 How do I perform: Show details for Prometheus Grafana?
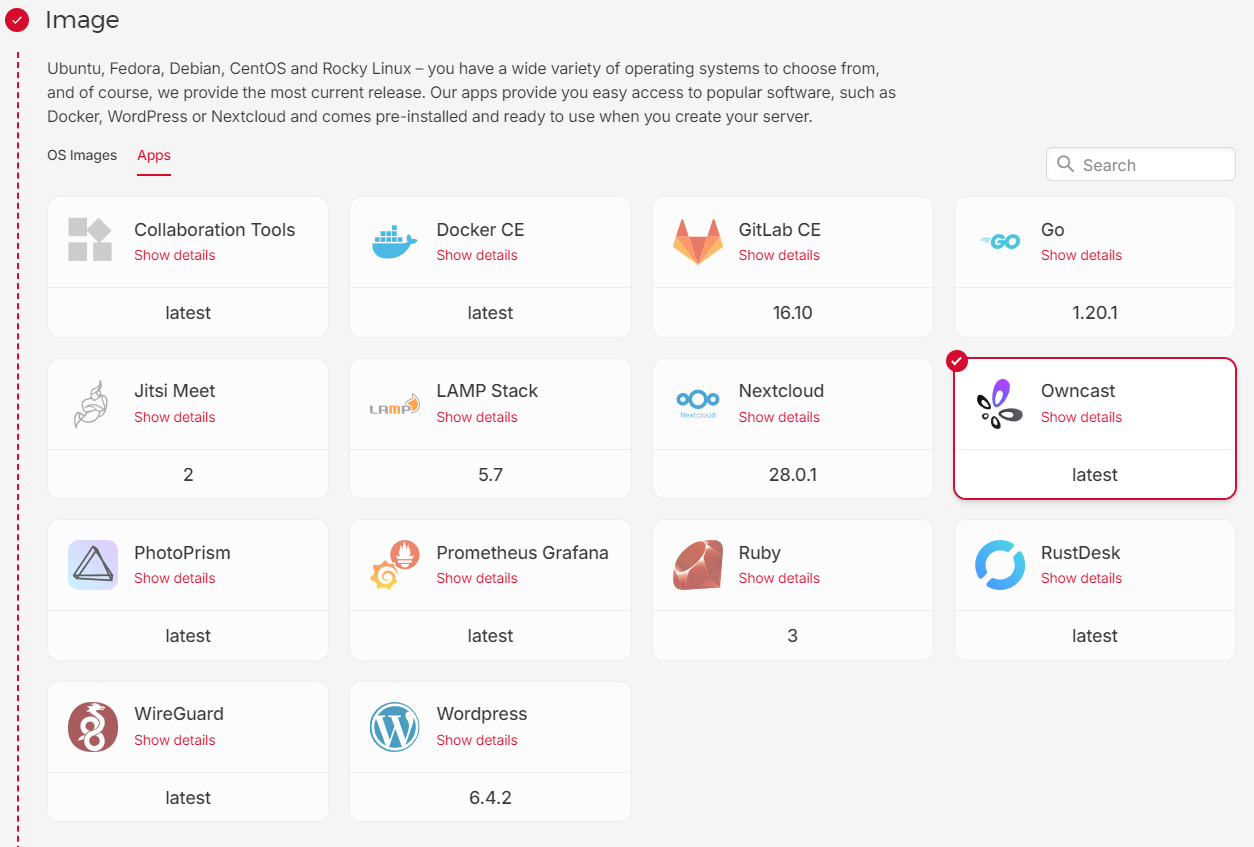(x=477, y=578)
